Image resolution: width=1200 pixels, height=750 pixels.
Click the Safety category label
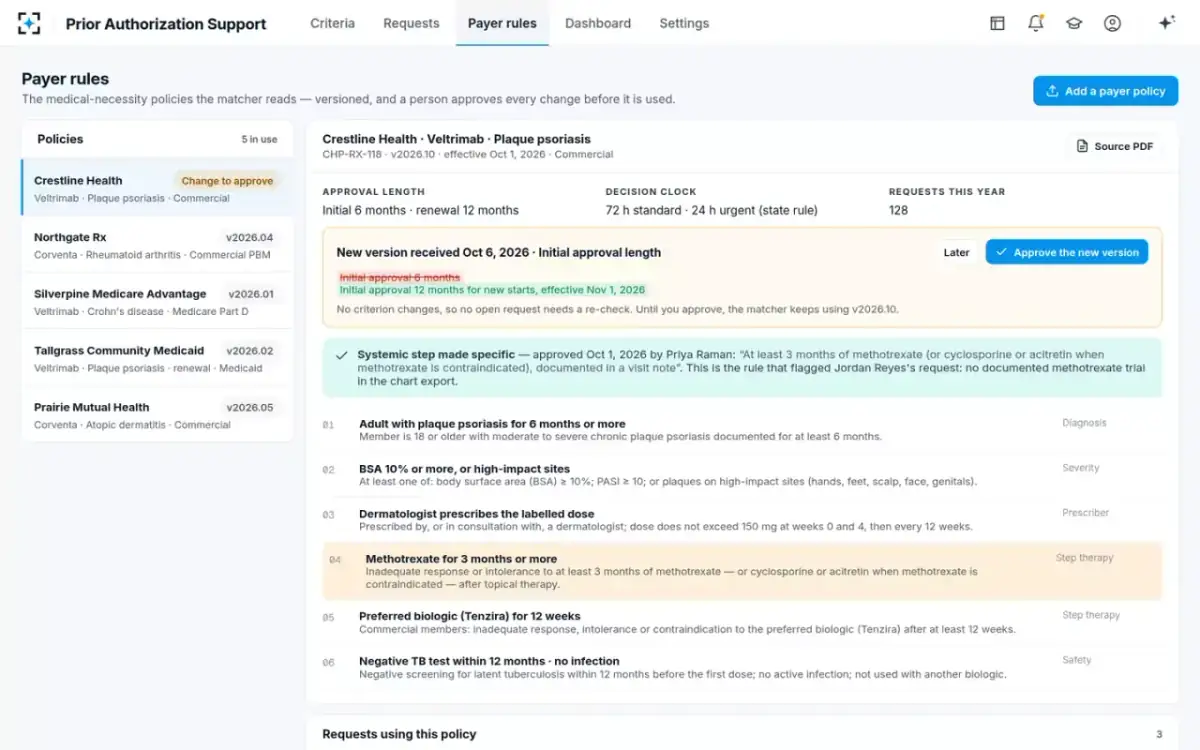pyautogui.click(x=1076, y=660)
